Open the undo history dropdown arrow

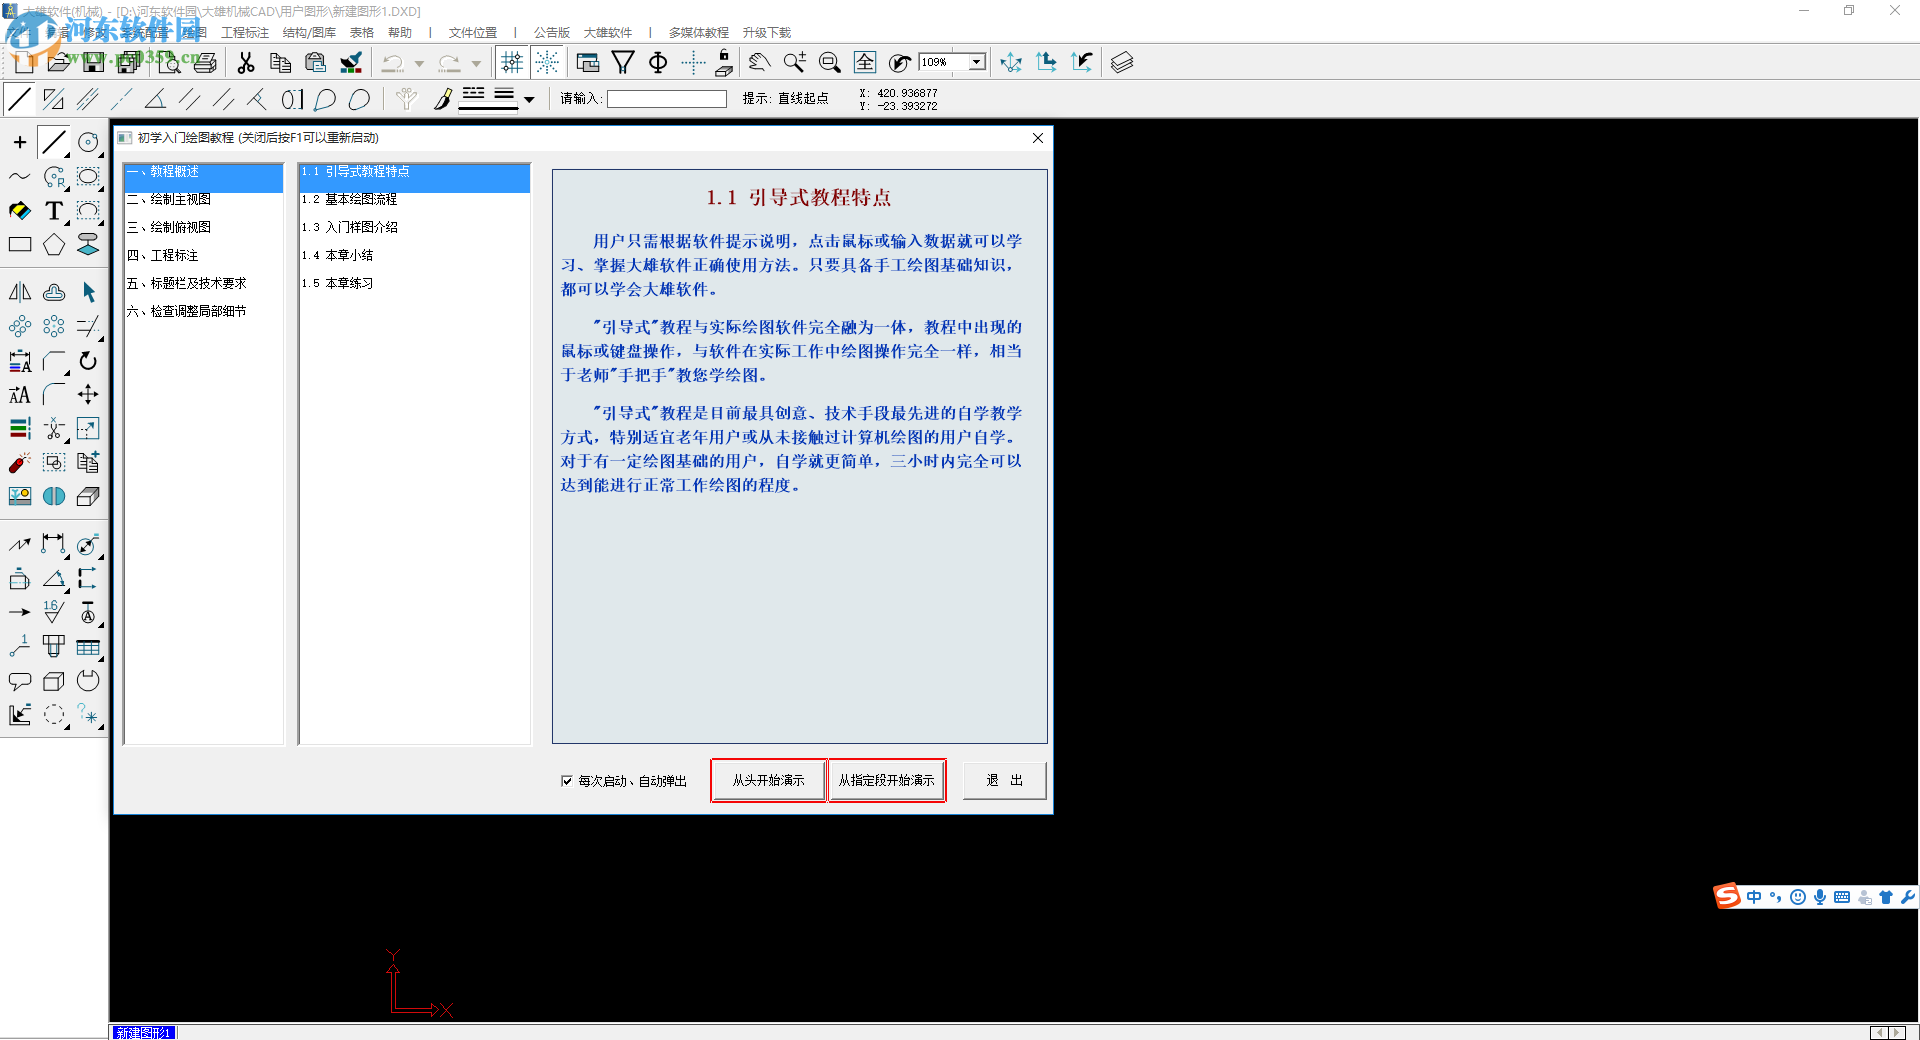(420, 62)
